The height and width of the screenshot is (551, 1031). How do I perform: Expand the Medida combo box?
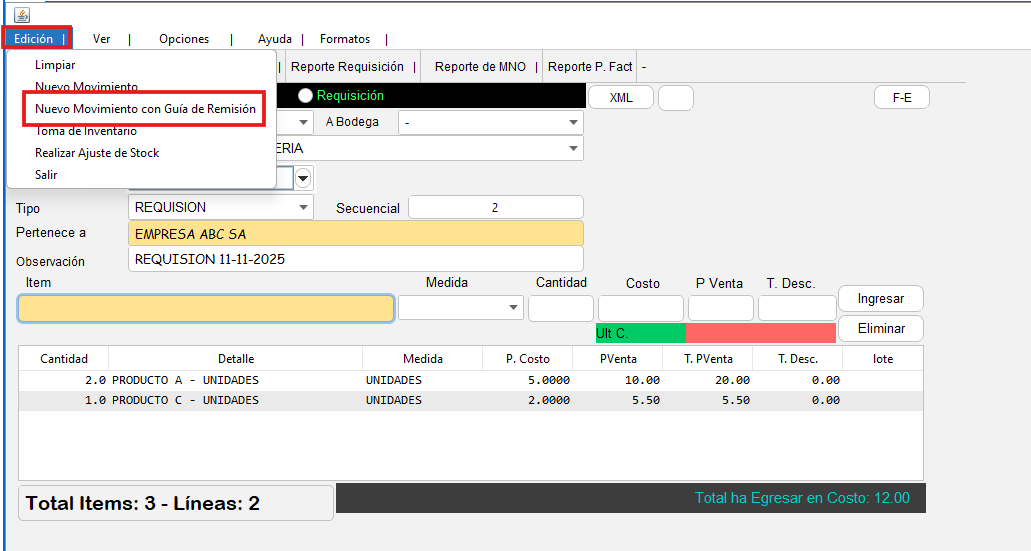point(460,308)
